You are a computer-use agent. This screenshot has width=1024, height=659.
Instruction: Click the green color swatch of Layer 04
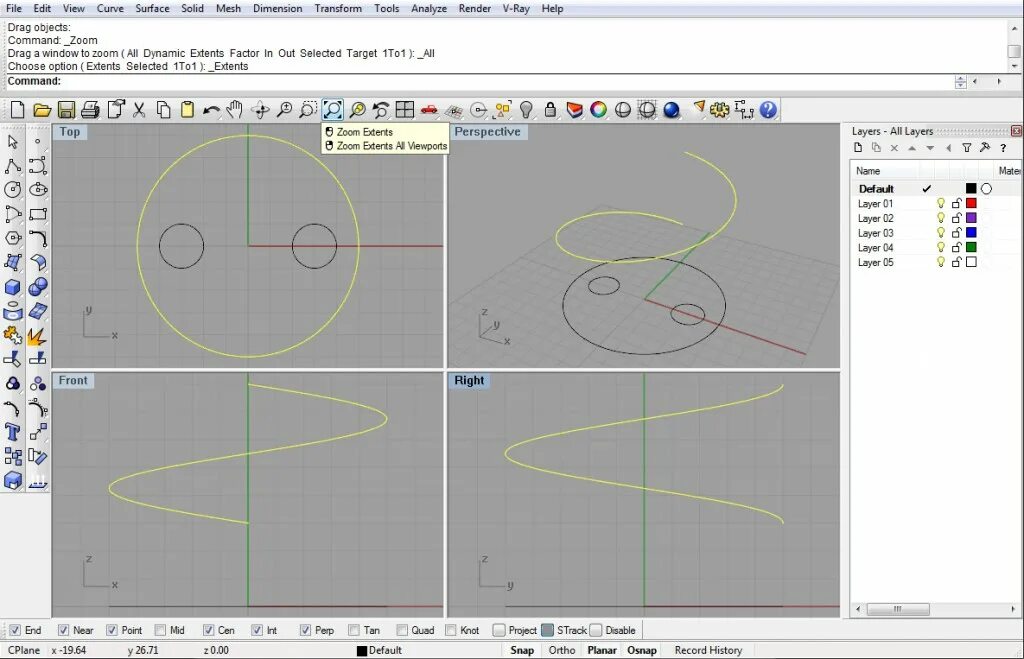(971, 247)
